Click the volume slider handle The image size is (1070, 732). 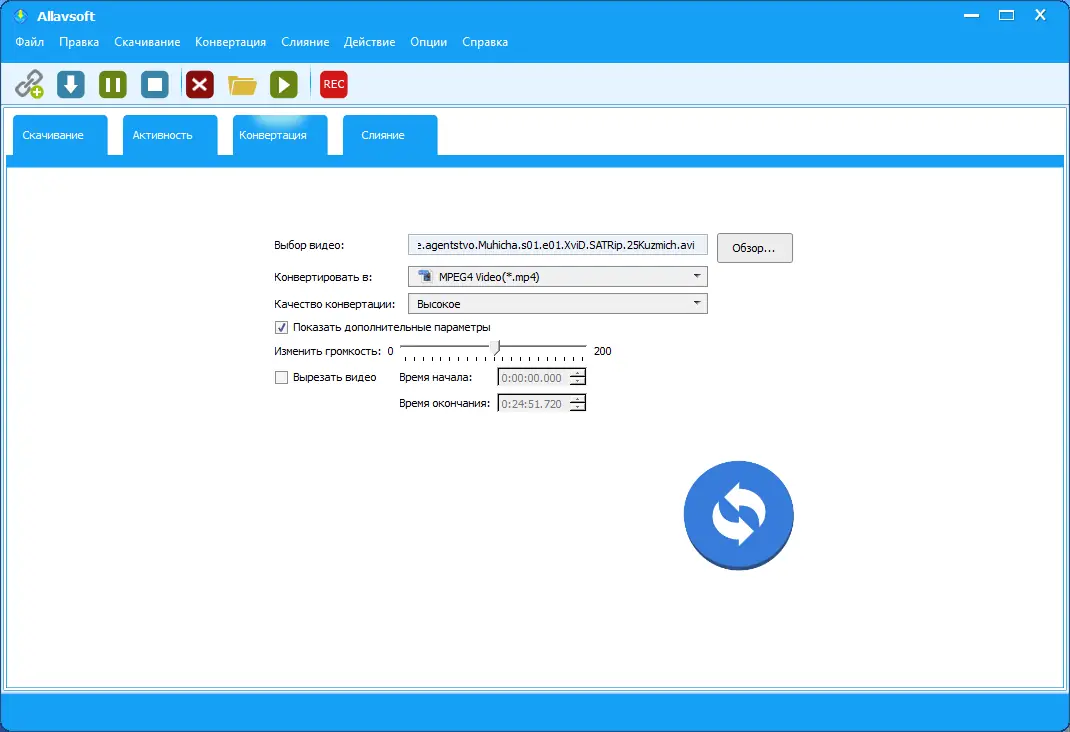coord(496,347)
